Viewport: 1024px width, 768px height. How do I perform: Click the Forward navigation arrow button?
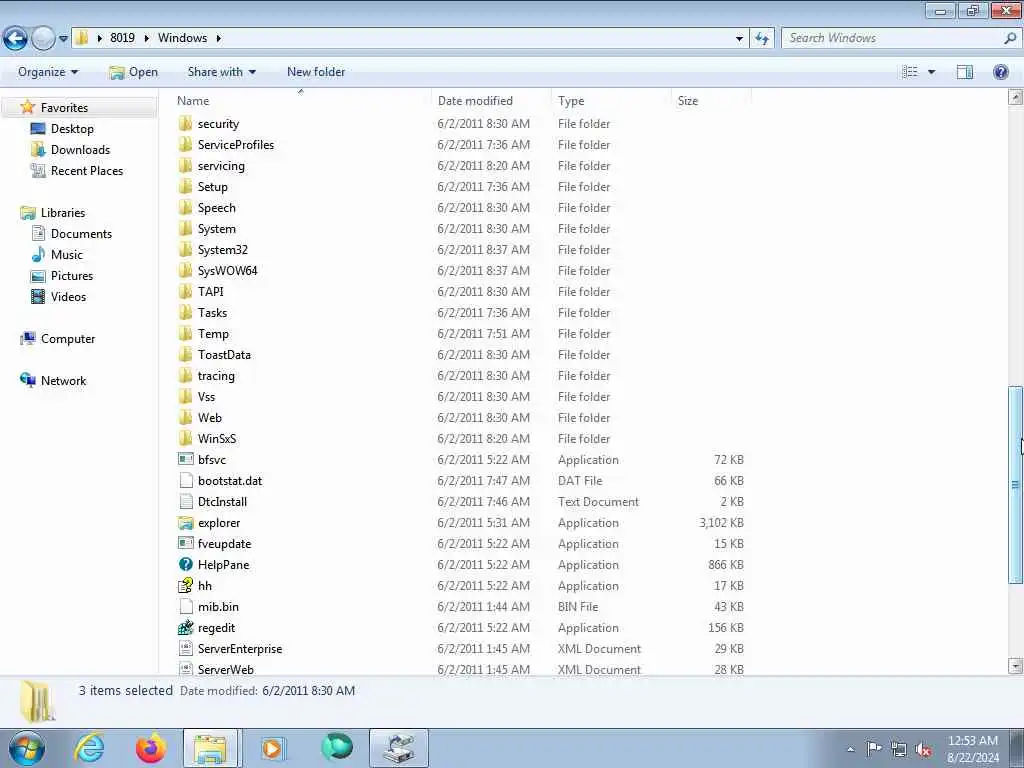(43, 39)
